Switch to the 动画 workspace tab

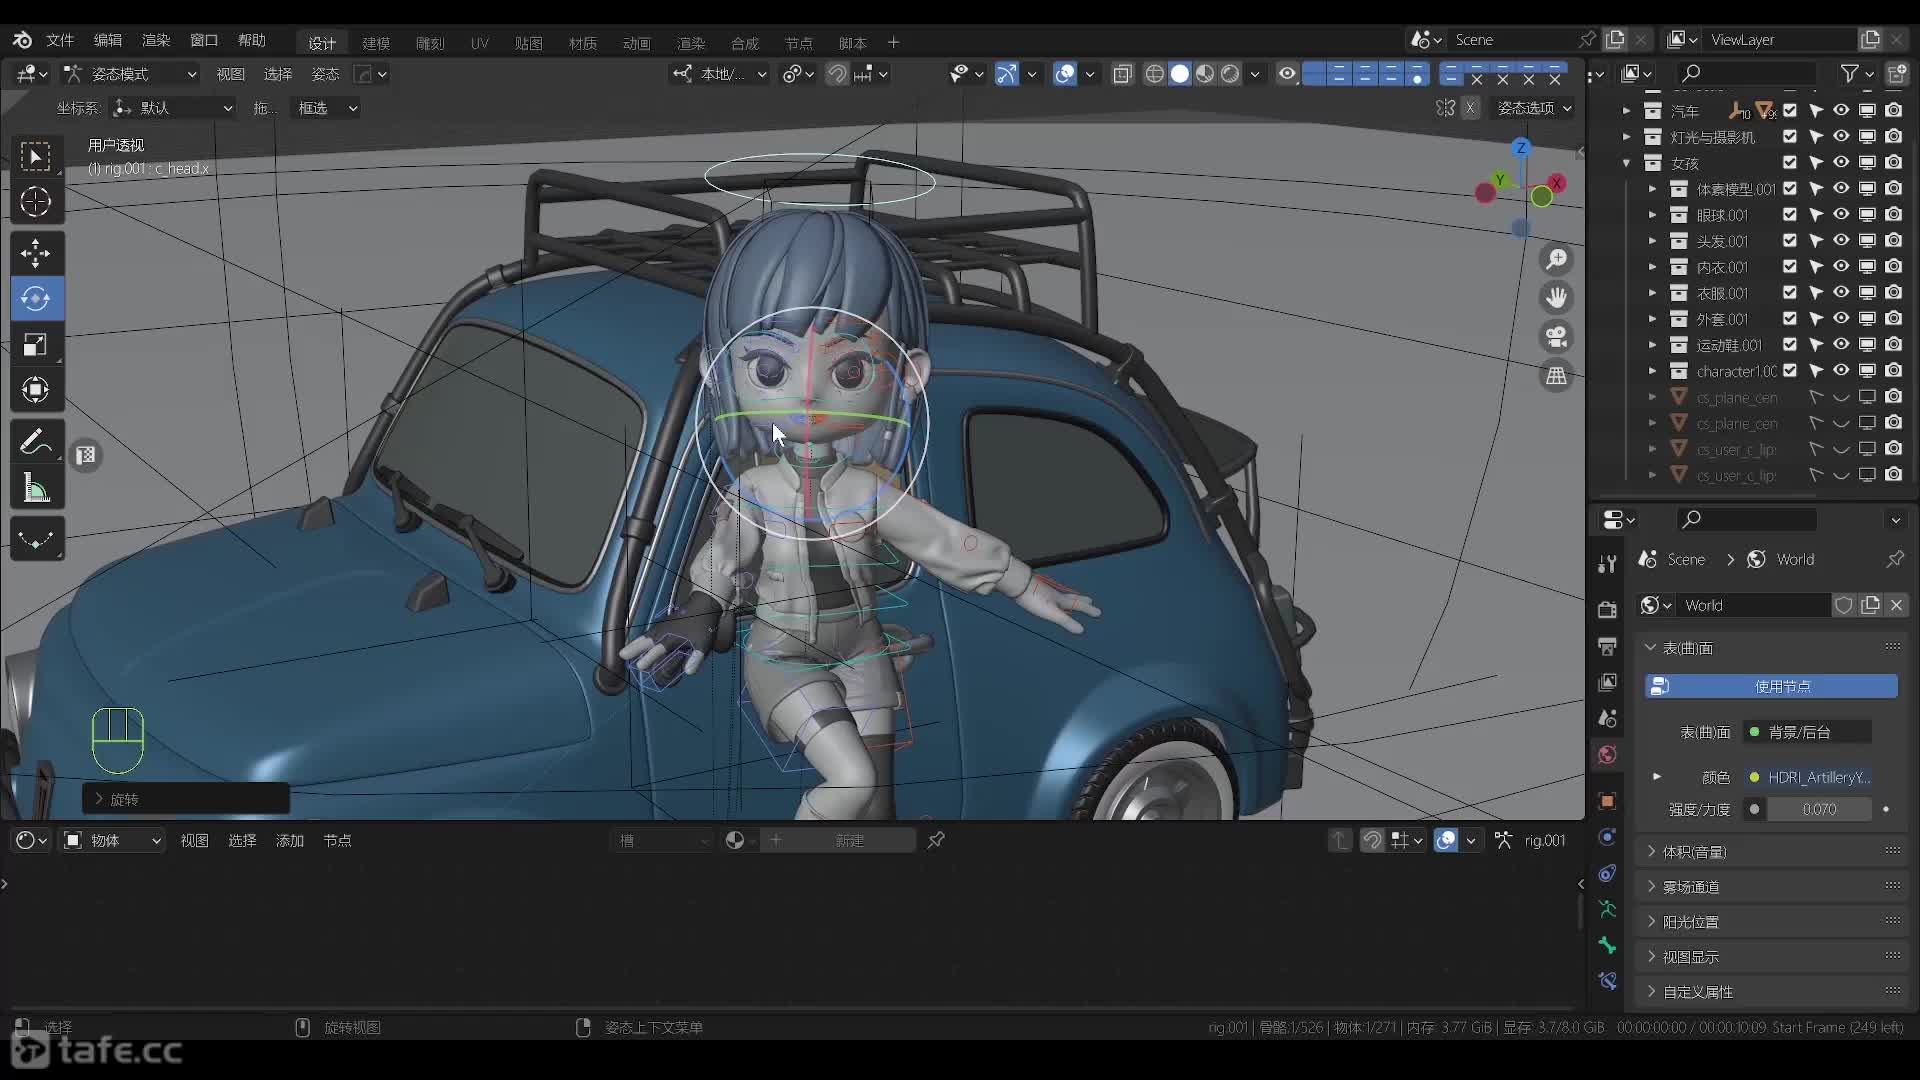(x=637, y=43)
